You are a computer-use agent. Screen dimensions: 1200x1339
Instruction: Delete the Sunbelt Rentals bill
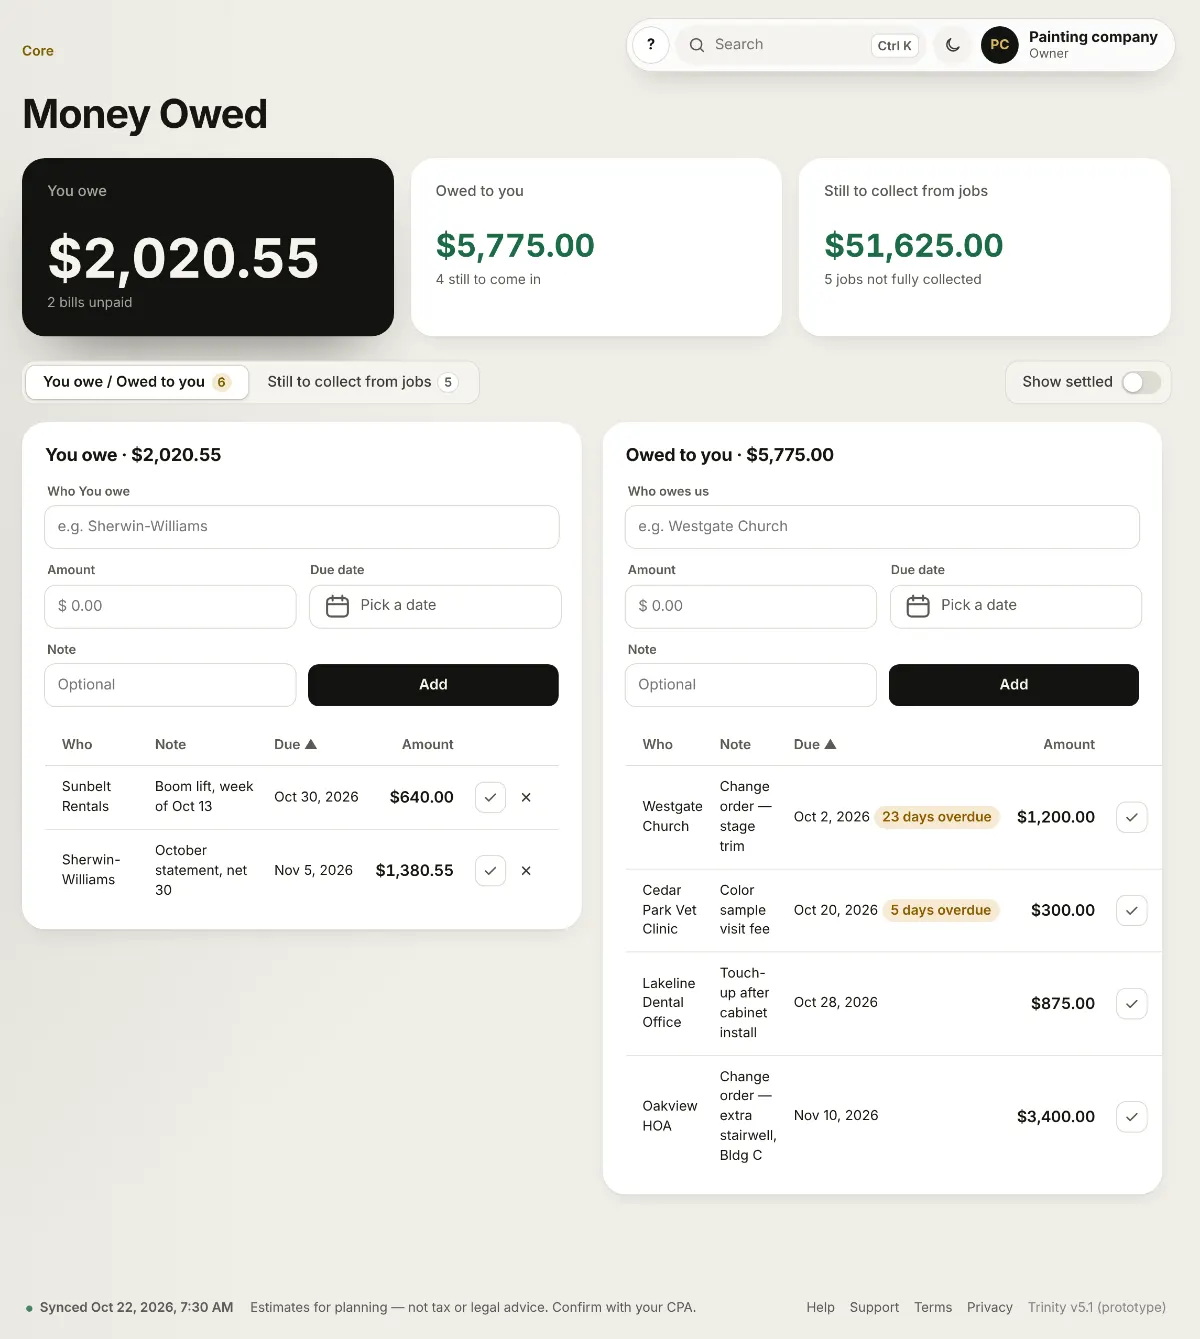[x=526, y=797]
